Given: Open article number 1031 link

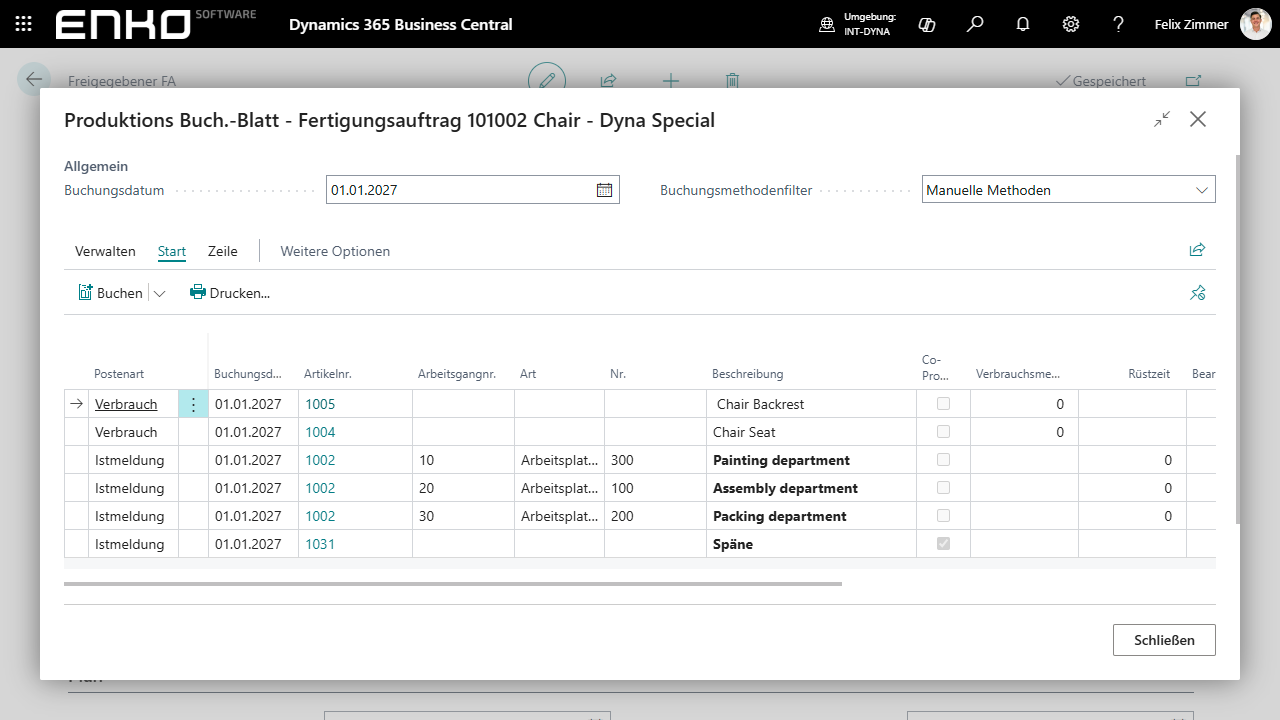Looking at the screenshot, I should click(x=320, y=544).
